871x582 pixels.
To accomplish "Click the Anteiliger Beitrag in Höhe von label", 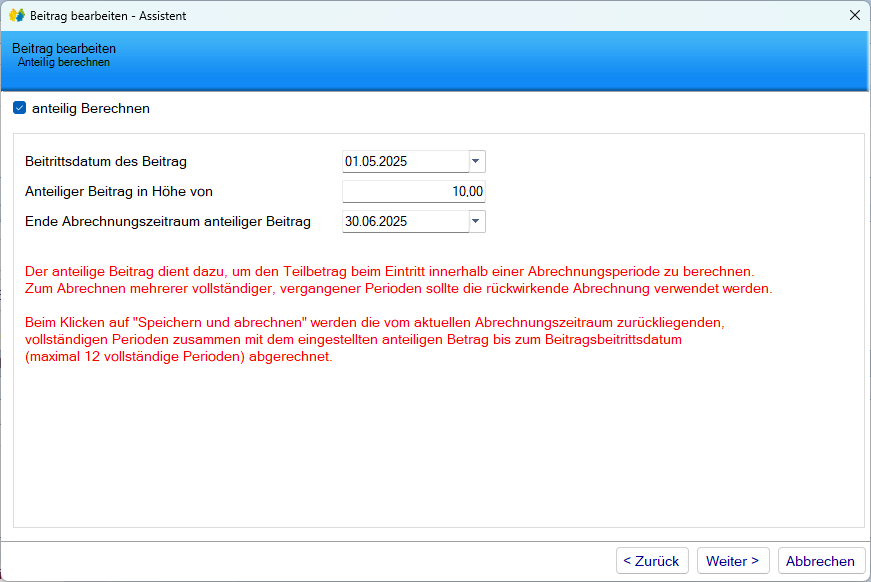I will [119, 191].
